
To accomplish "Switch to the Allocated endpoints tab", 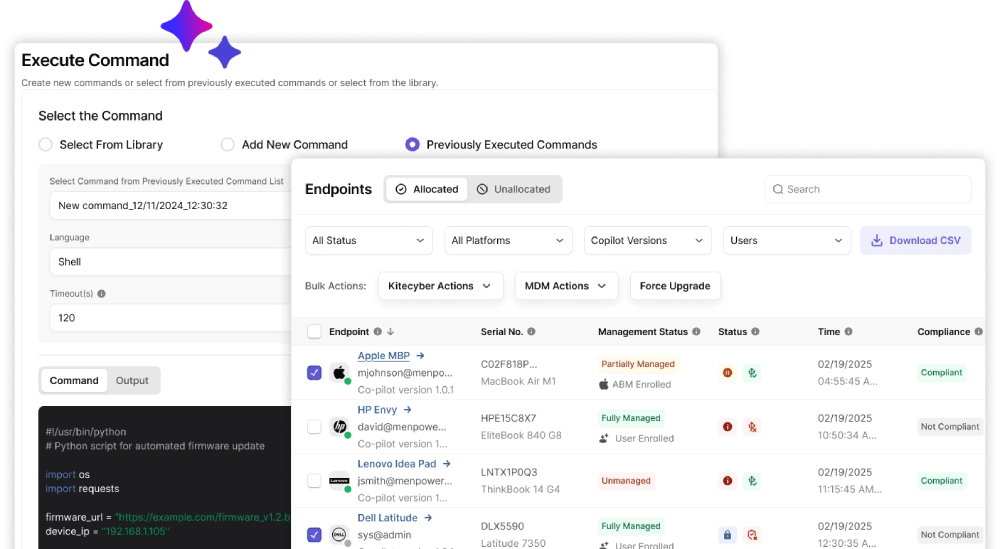I will (427, 189).
